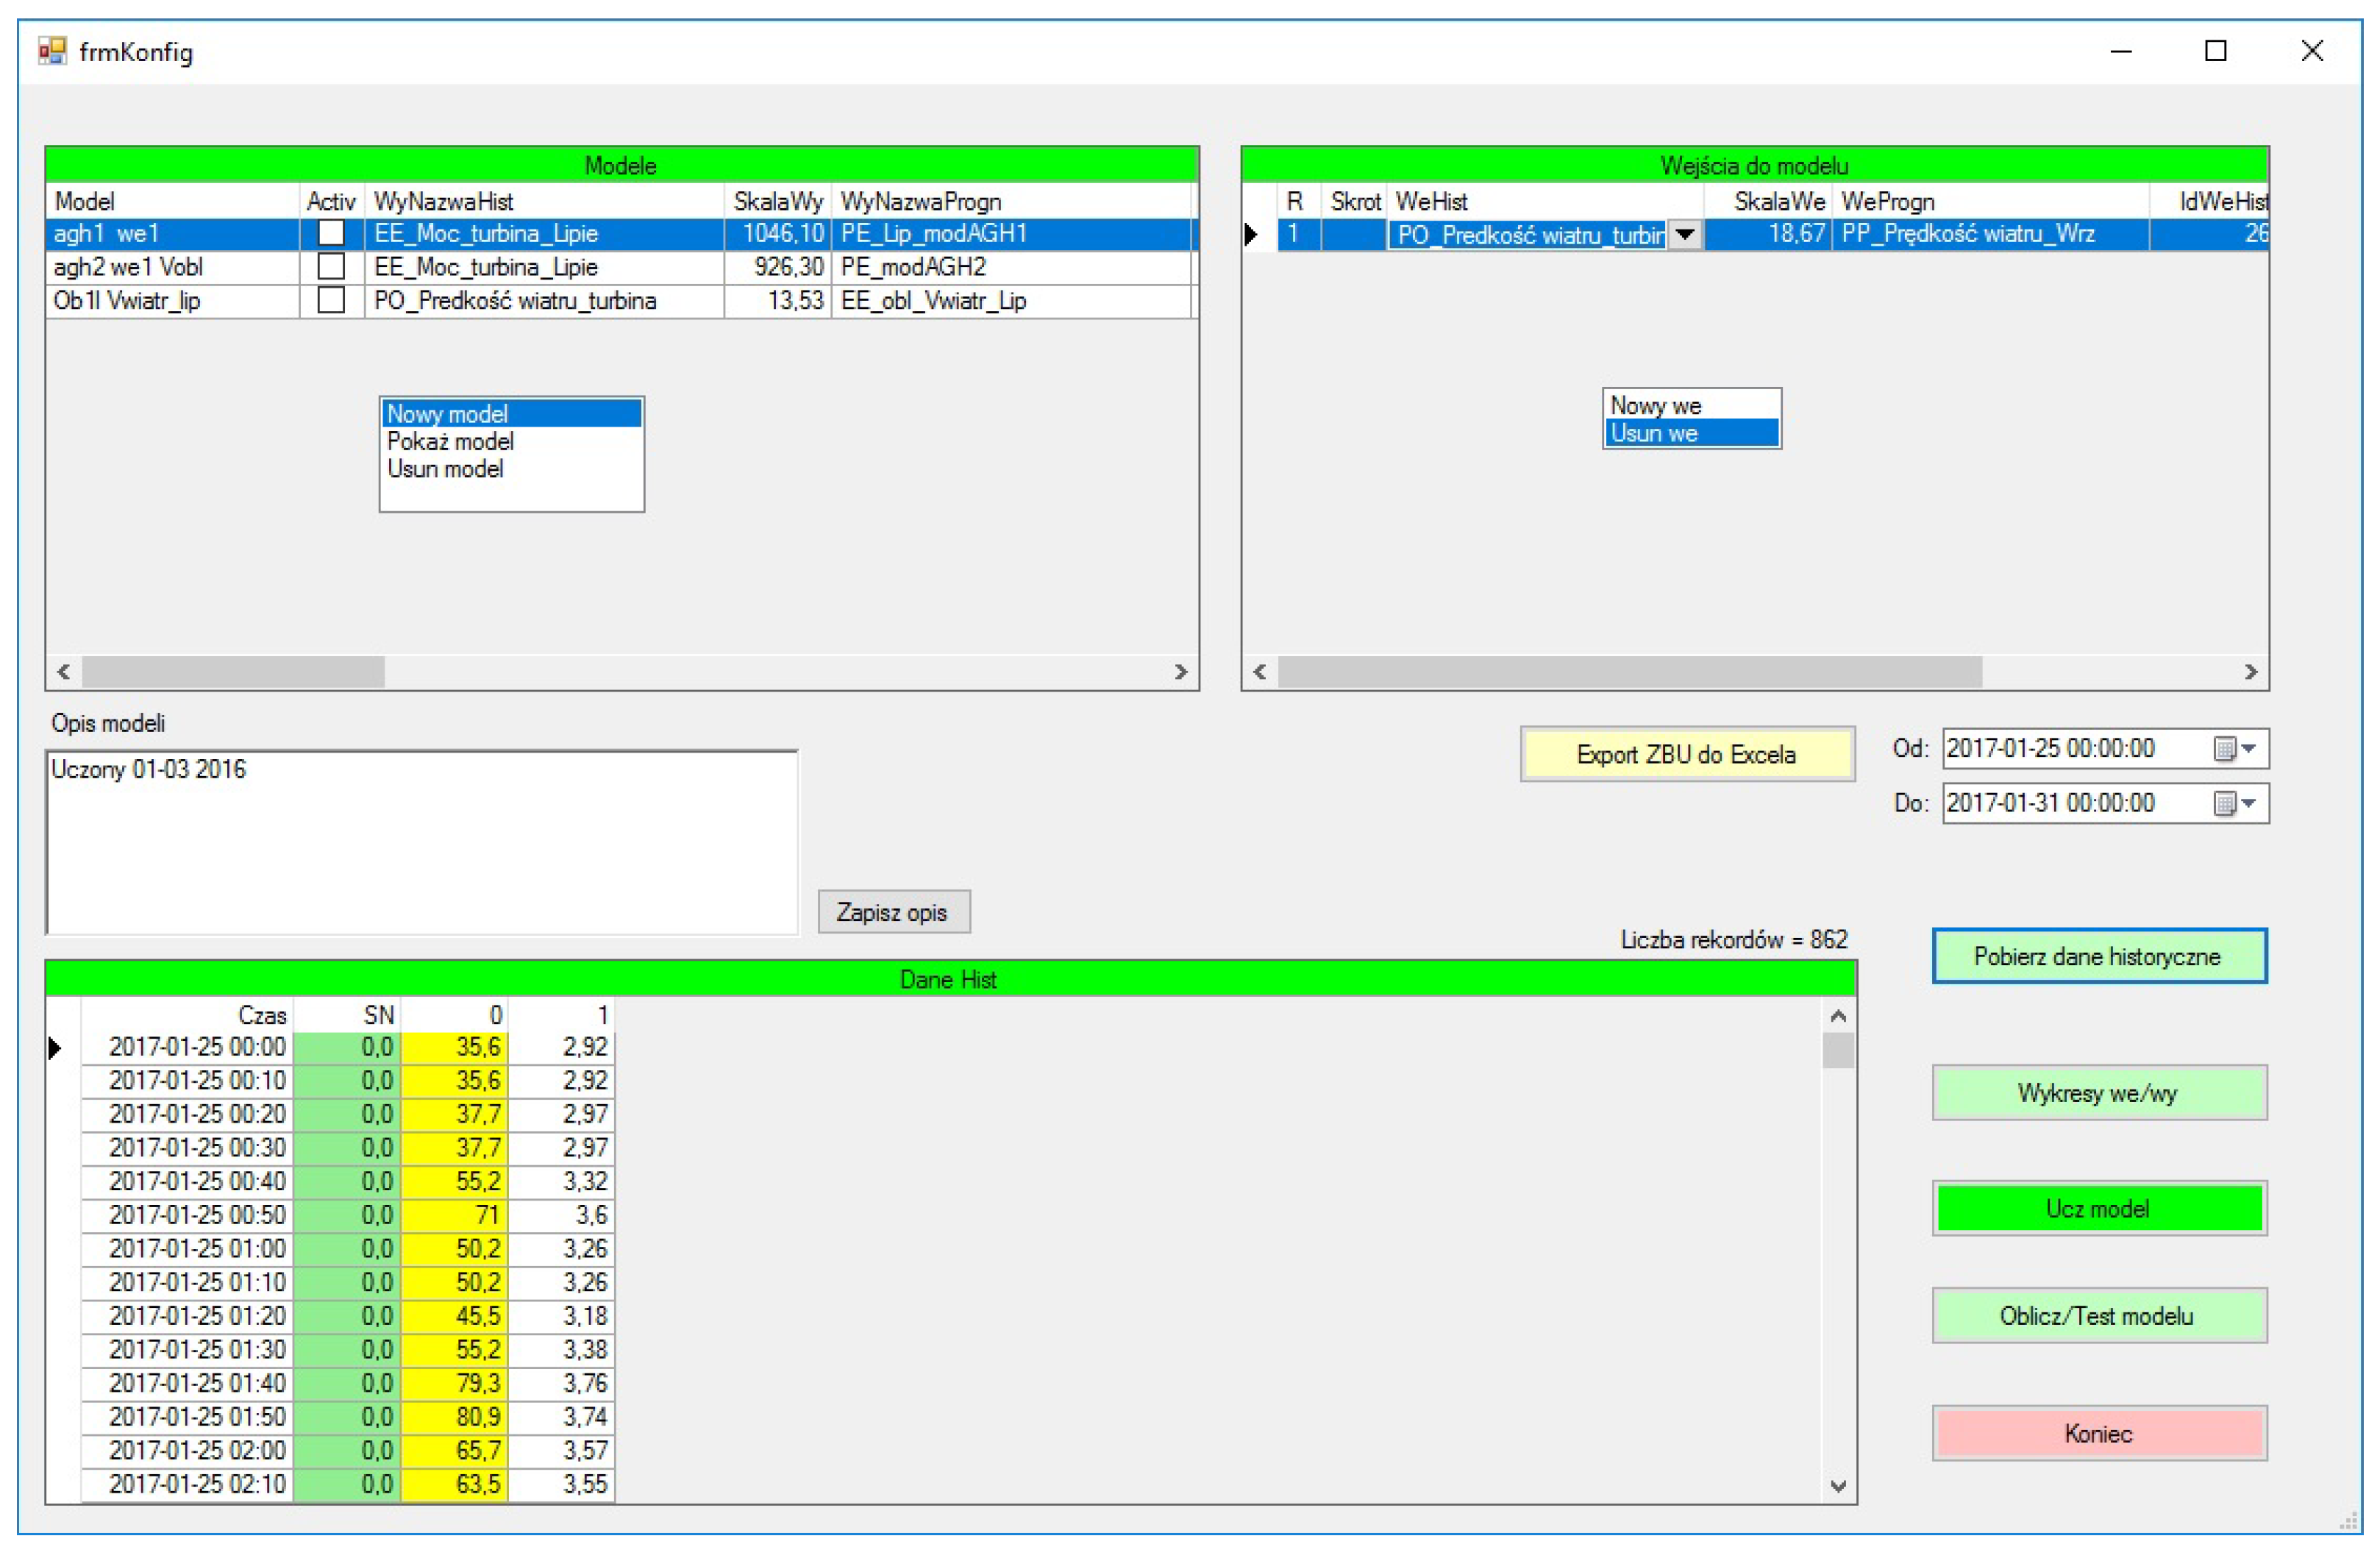Click row selector arrow in Wejścia grid
2380x1547 pixels.
[1252, 235]
